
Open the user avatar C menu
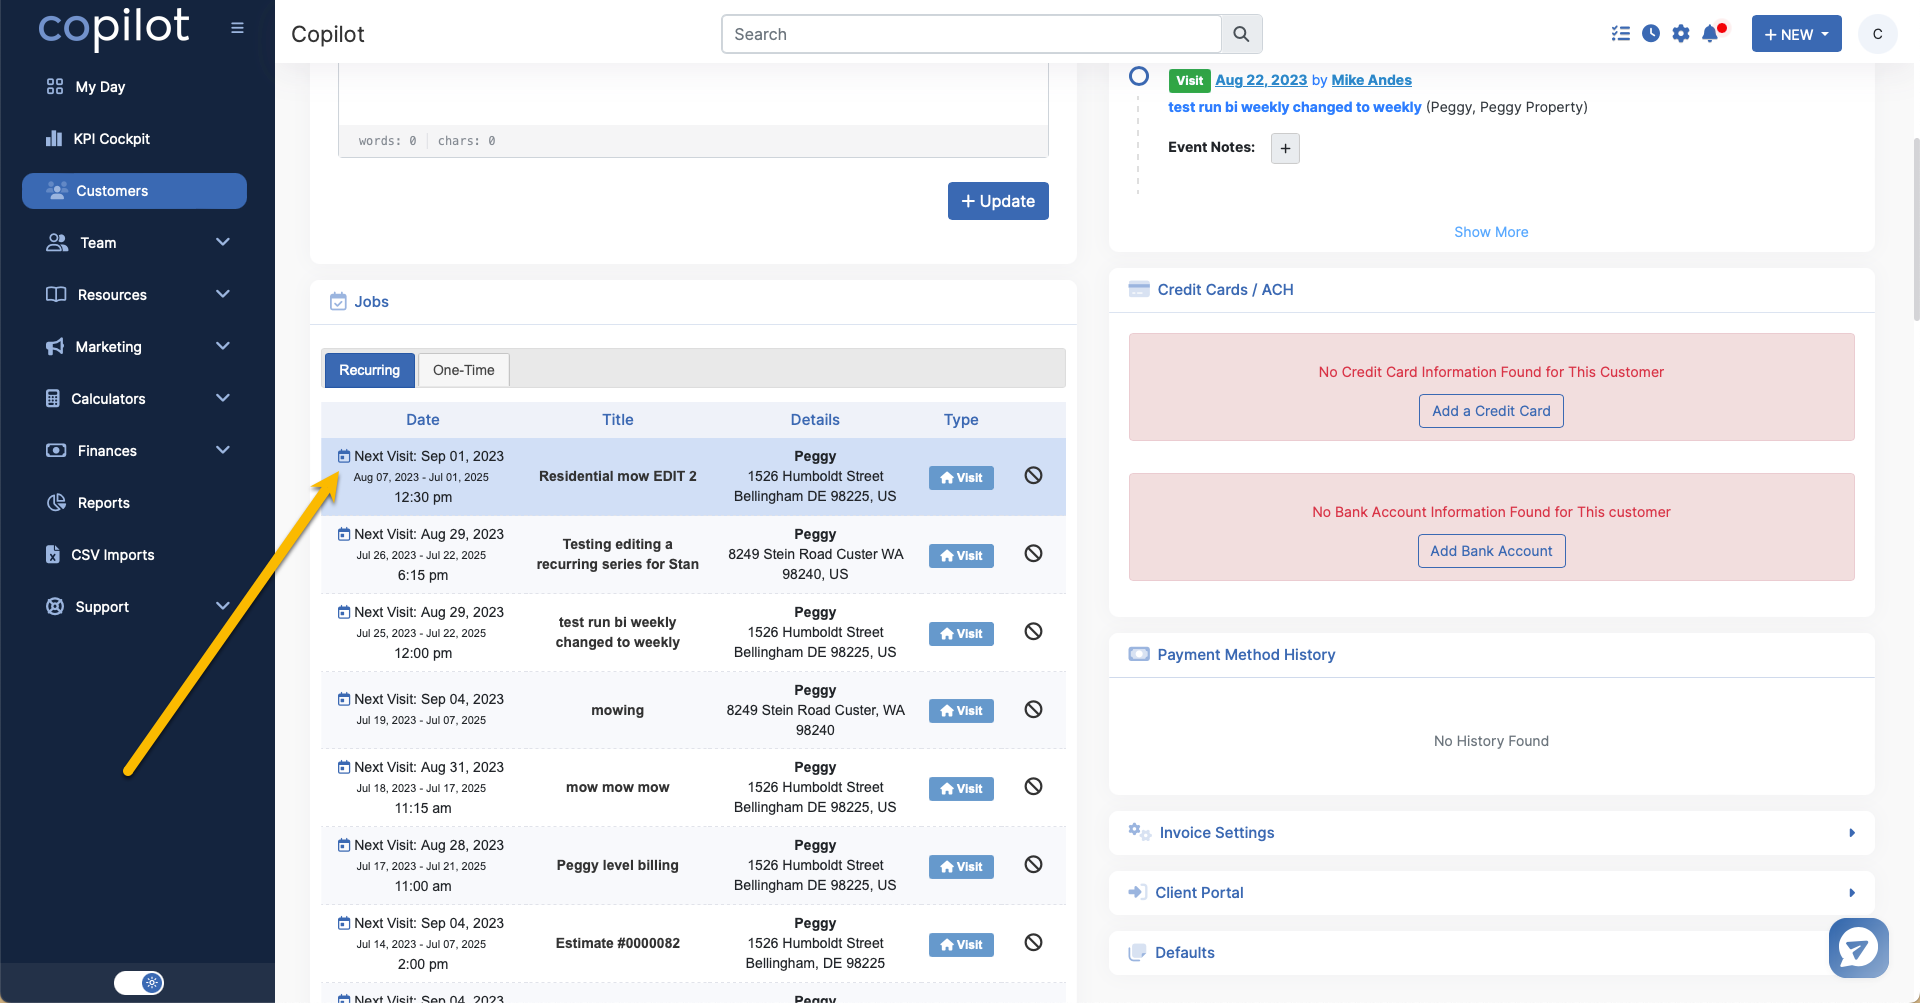pyautogui.click(x=1877, y=34)
